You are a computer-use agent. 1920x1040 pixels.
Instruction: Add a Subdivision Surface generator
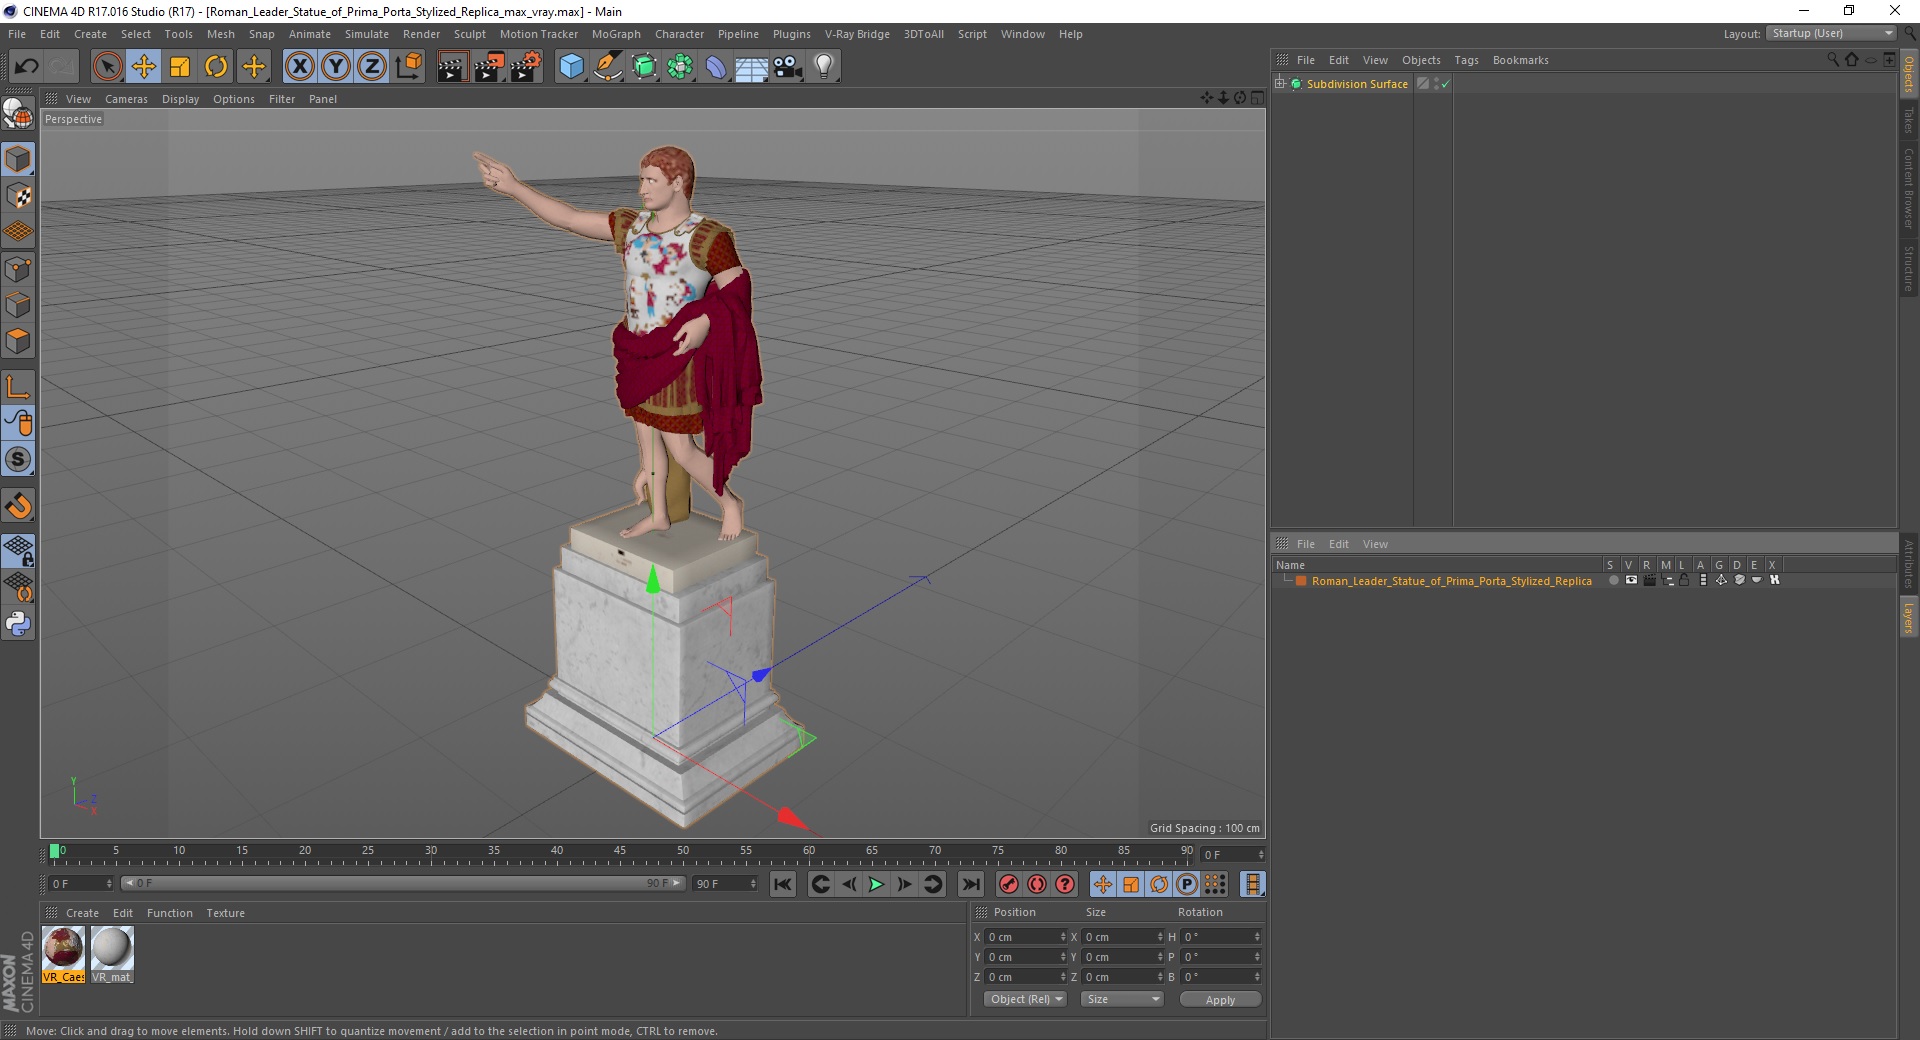point(644,67)
